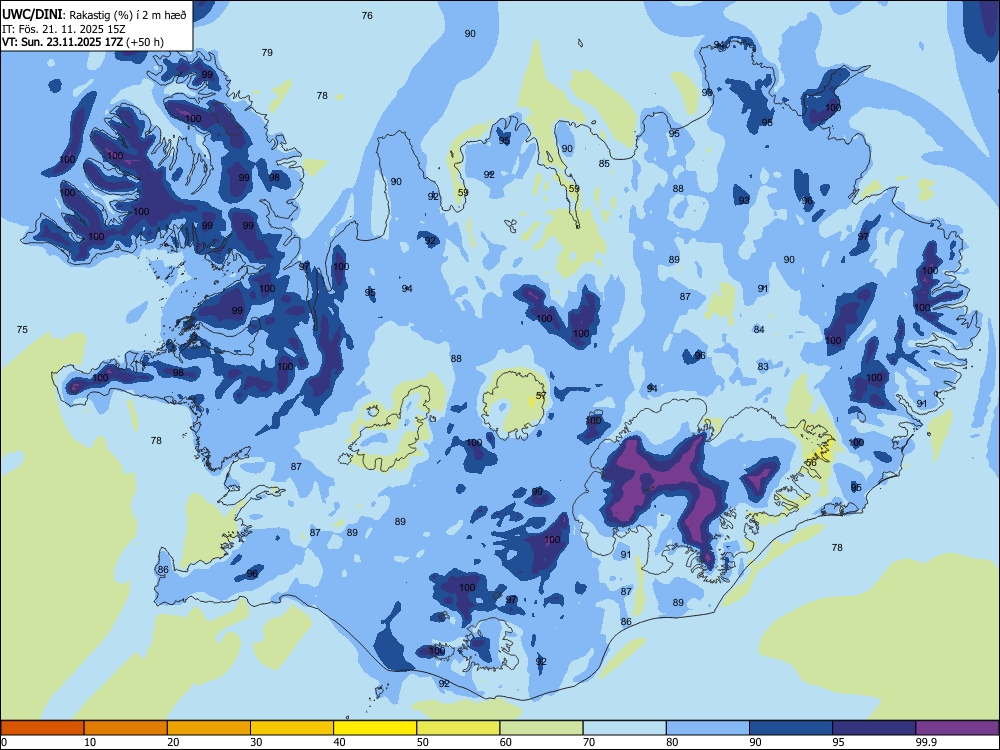The height and width of the screenshot is (750, 1000).
Task: Click the map value '57' on the central glacier
Action: pyautogui.click(x=541, y=395)
